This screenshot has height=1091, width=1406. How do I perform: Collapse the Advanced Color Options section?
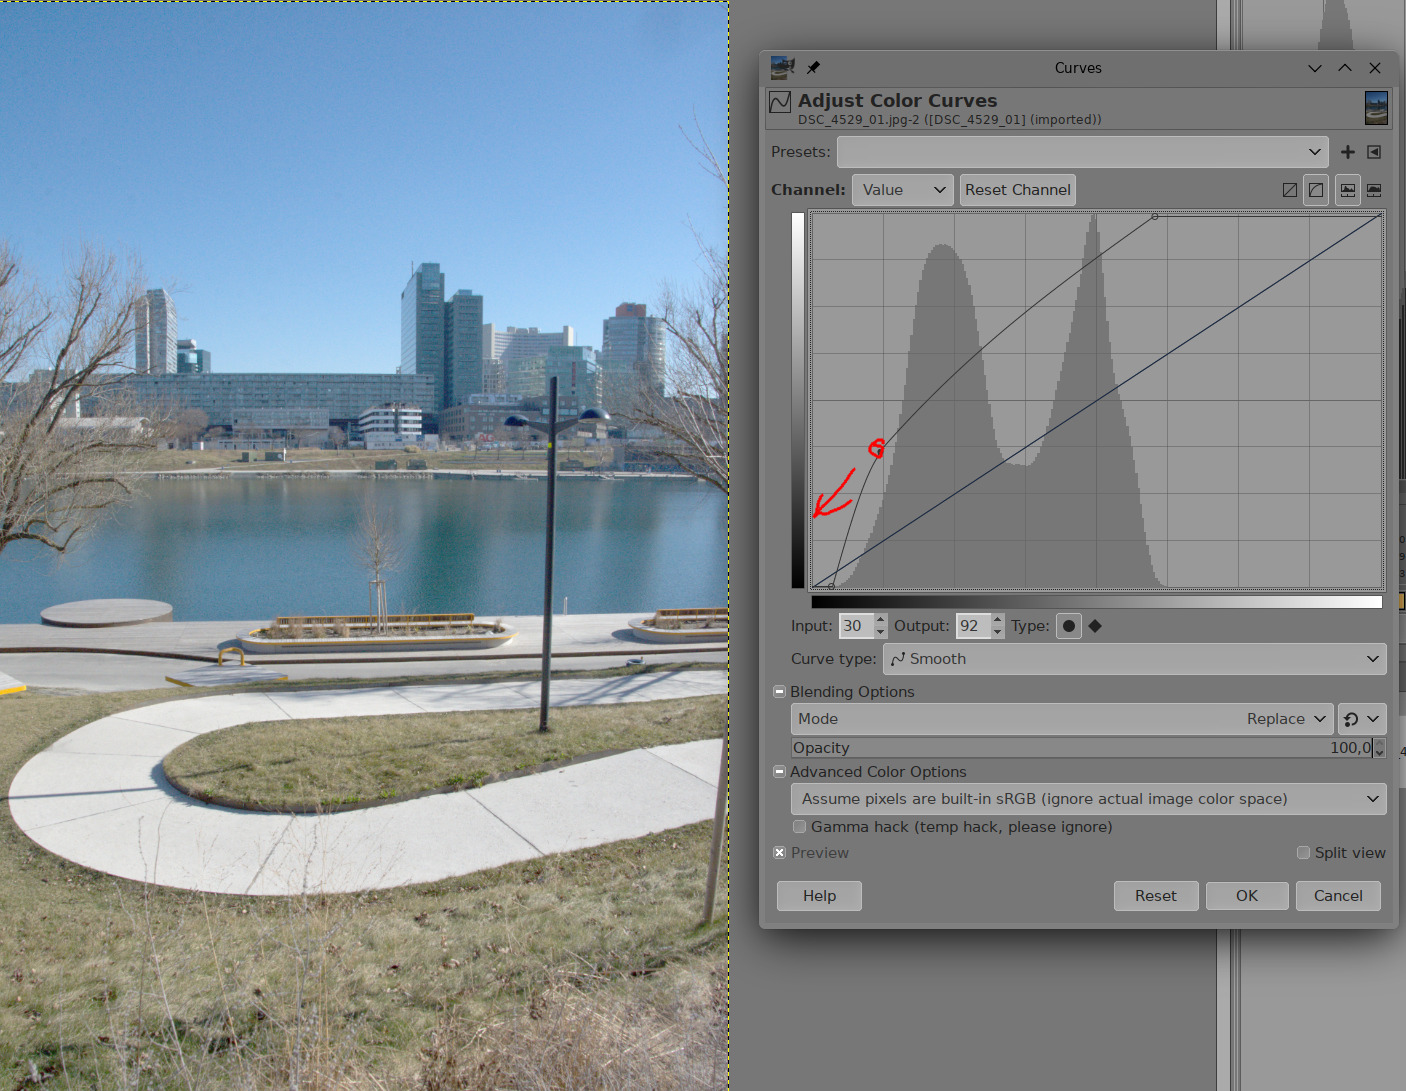(x=779, y=772)
